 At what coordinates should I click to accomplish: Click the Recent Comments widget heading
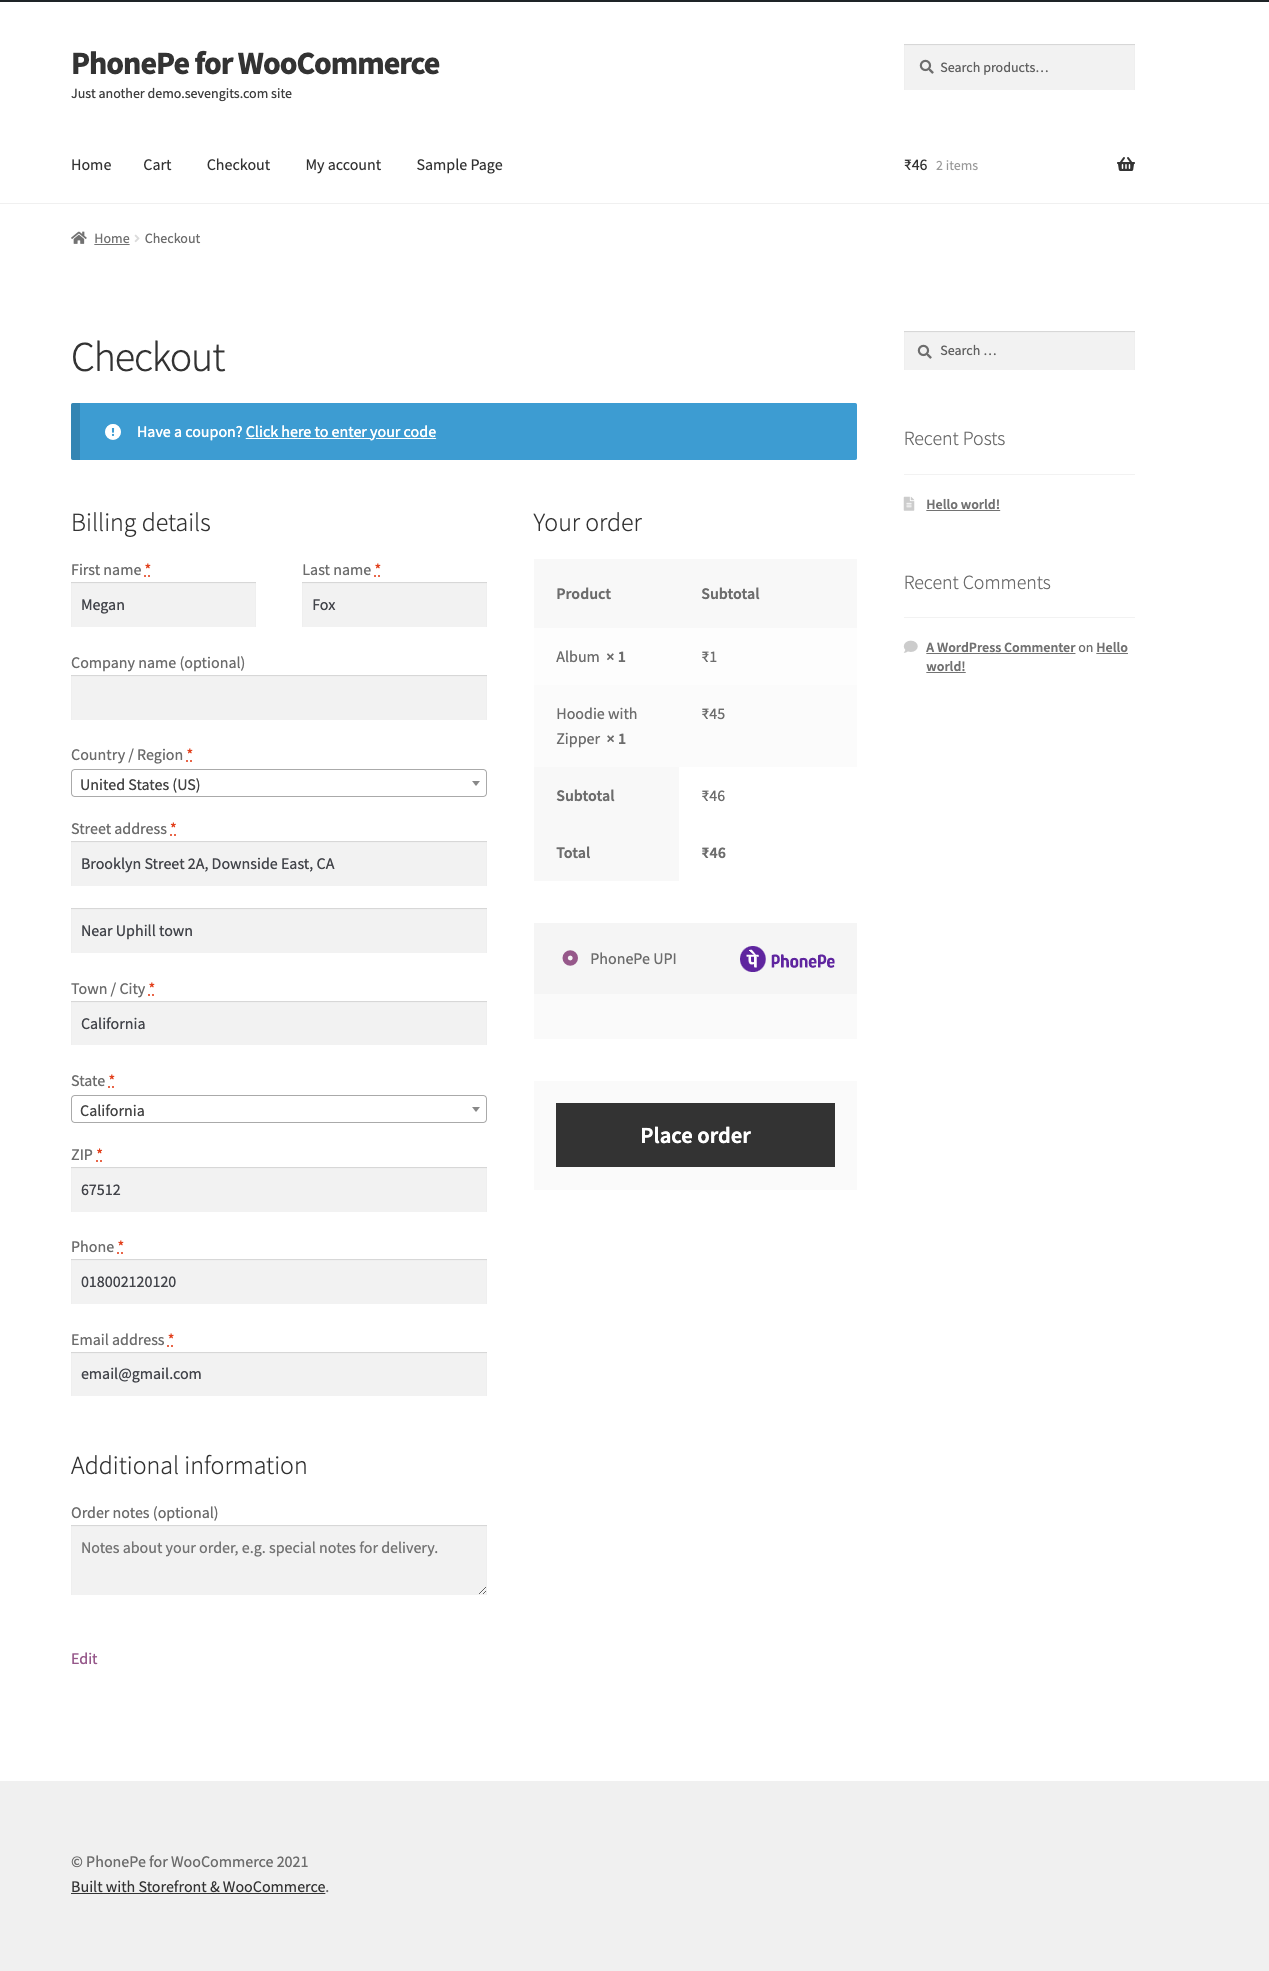977,583
